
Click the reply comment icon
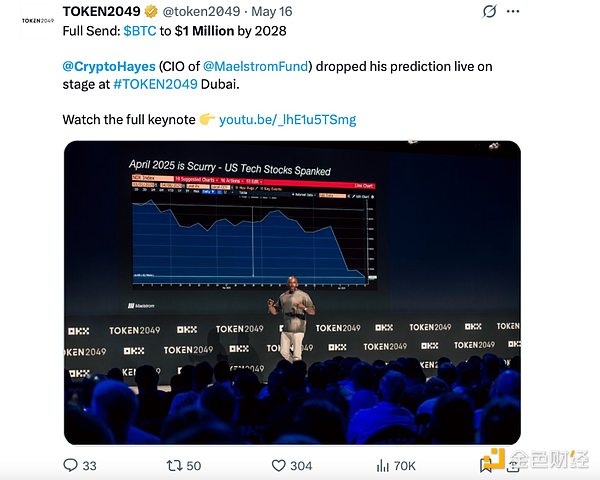coord(70,465)
